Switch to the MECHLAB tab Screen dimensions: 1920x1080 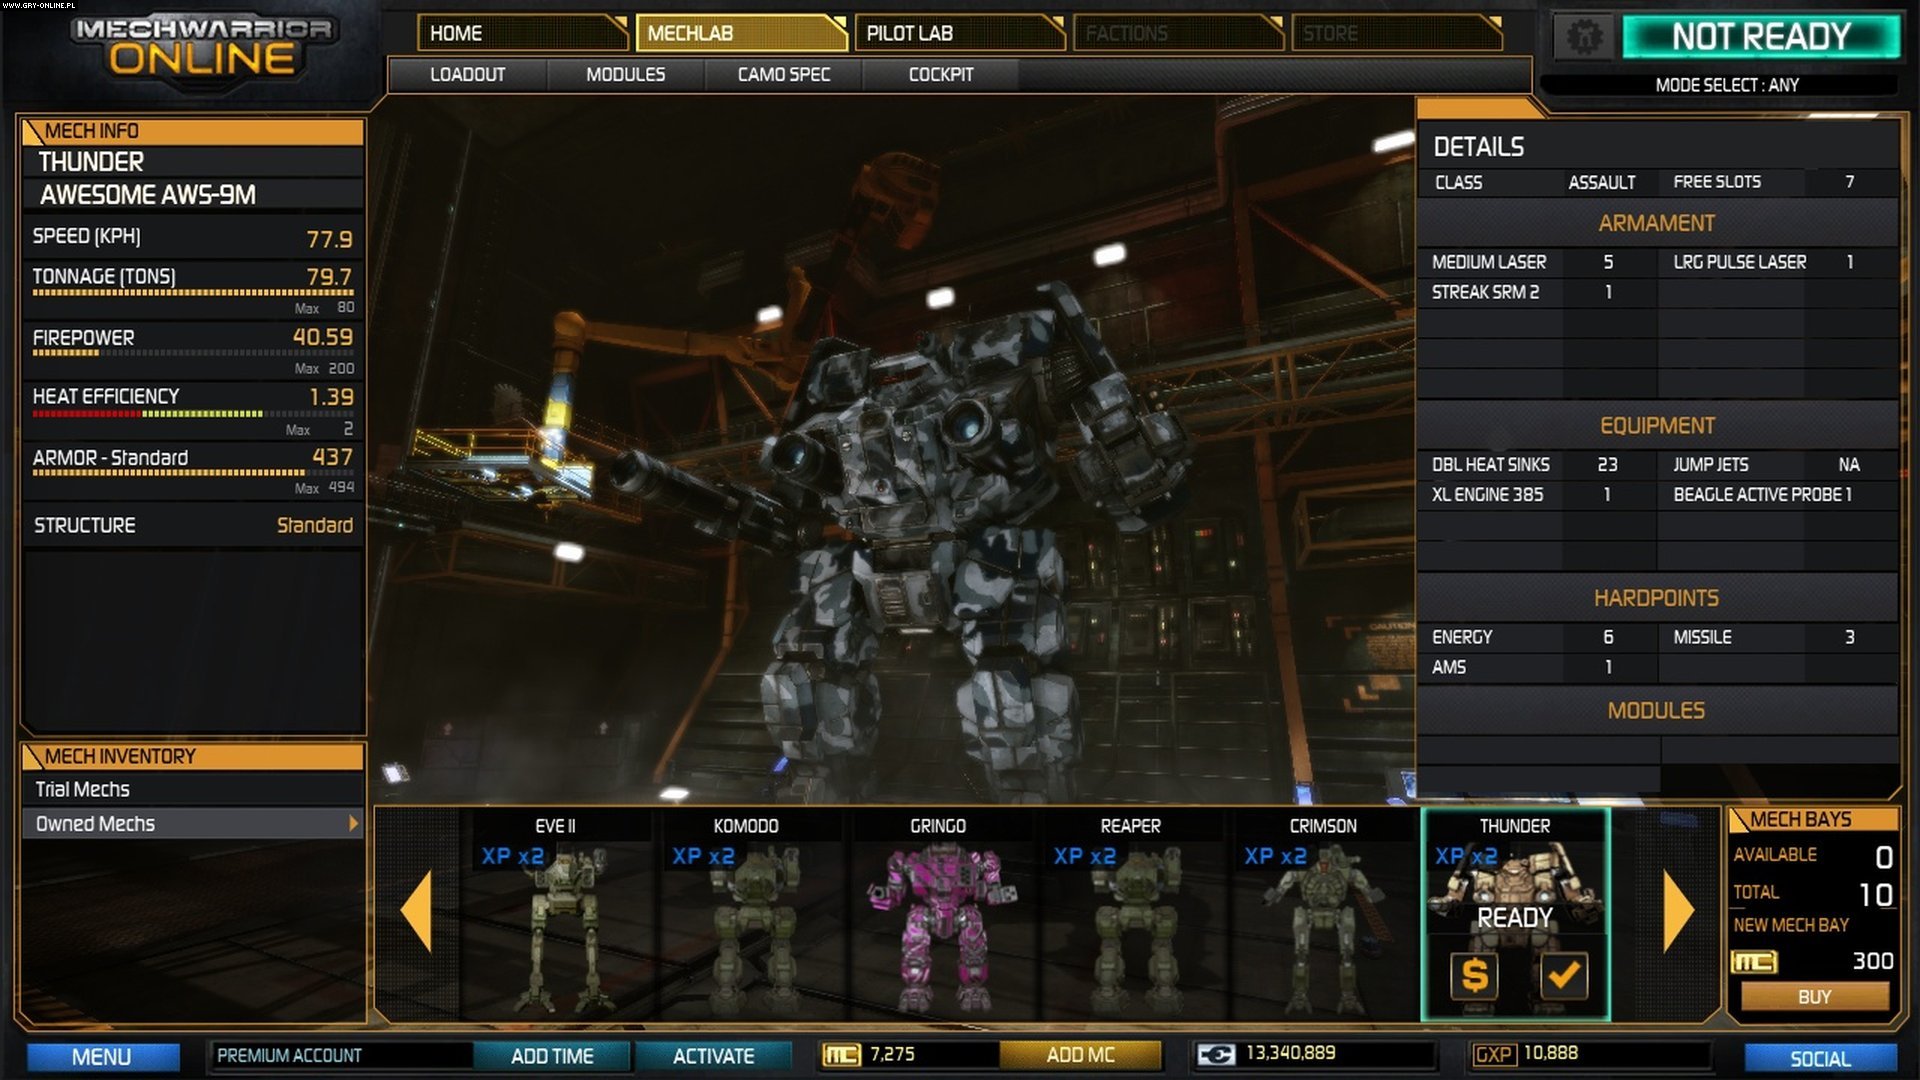click(741, 33)
